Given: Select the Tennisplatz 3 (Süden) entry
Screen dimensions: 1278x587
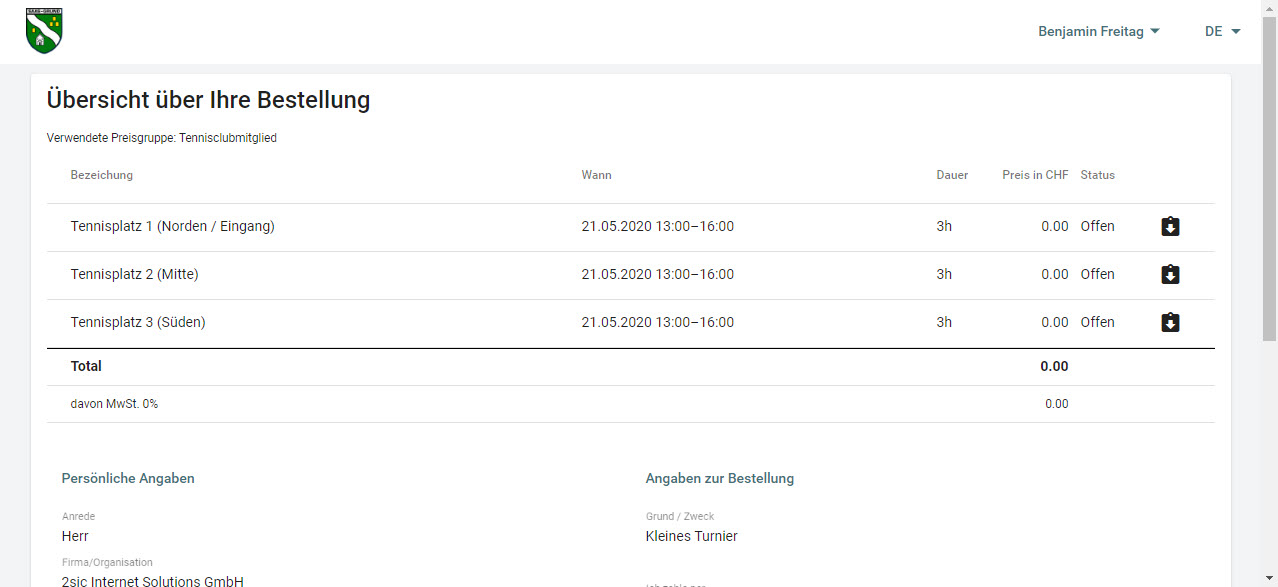Looking at the screenshot, I should (138, 323).
